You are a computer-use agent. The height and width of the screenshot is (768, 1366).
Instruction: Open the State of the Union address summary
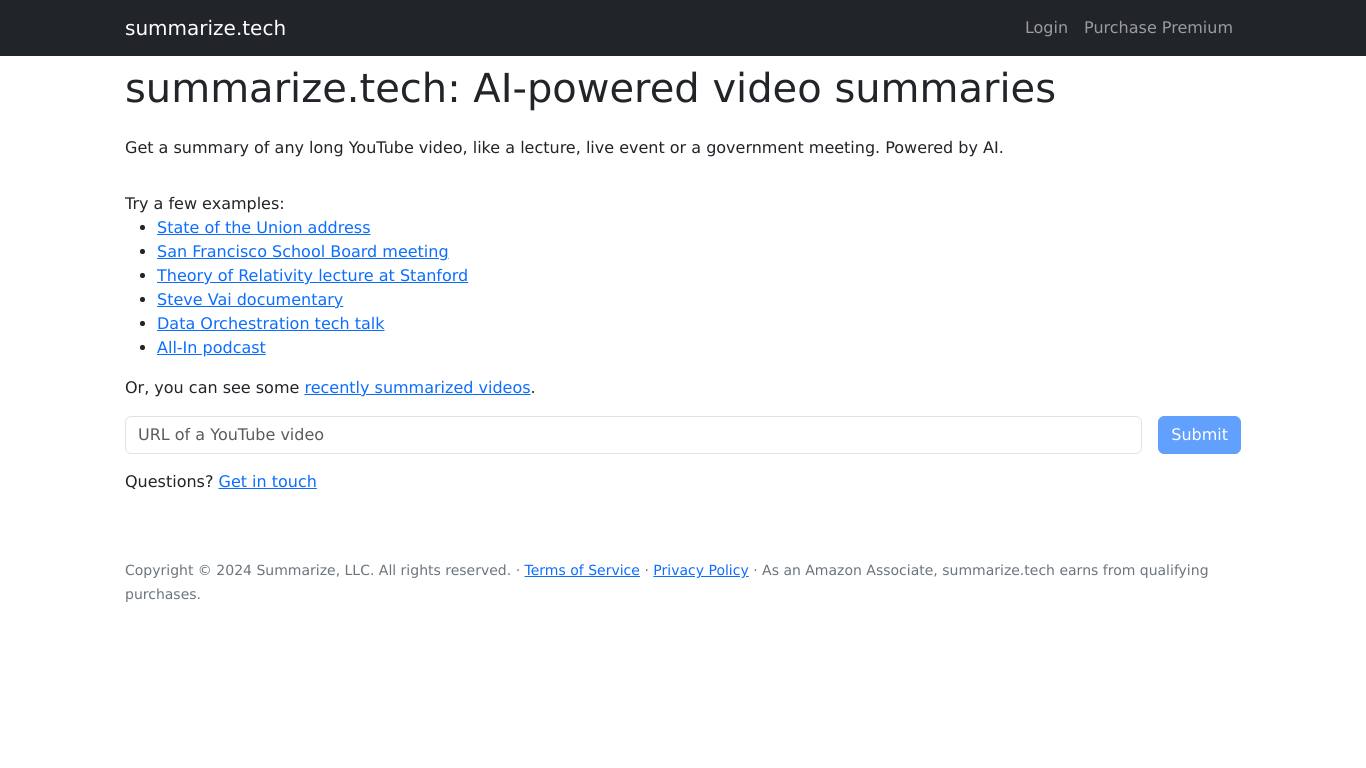point(263,227)
